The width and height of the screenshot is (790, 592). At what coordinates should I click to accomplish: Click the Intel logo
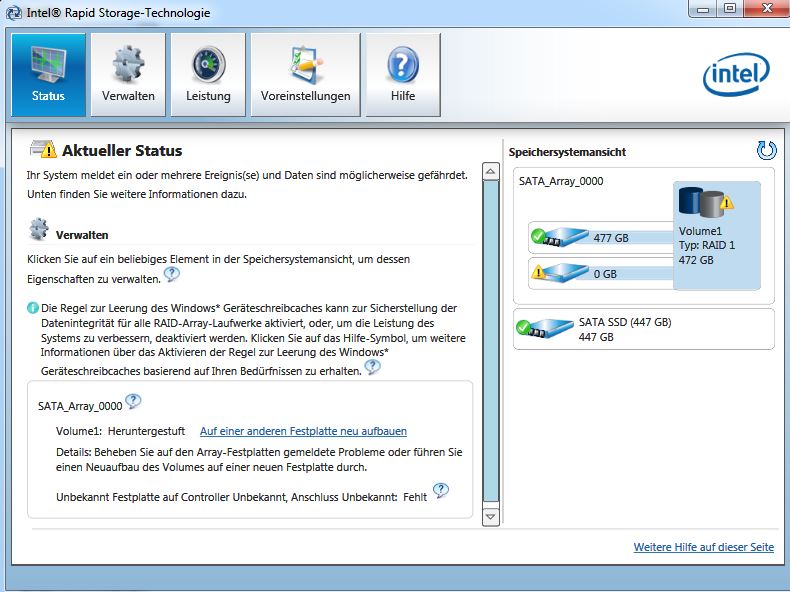click(x=736, y=74)
